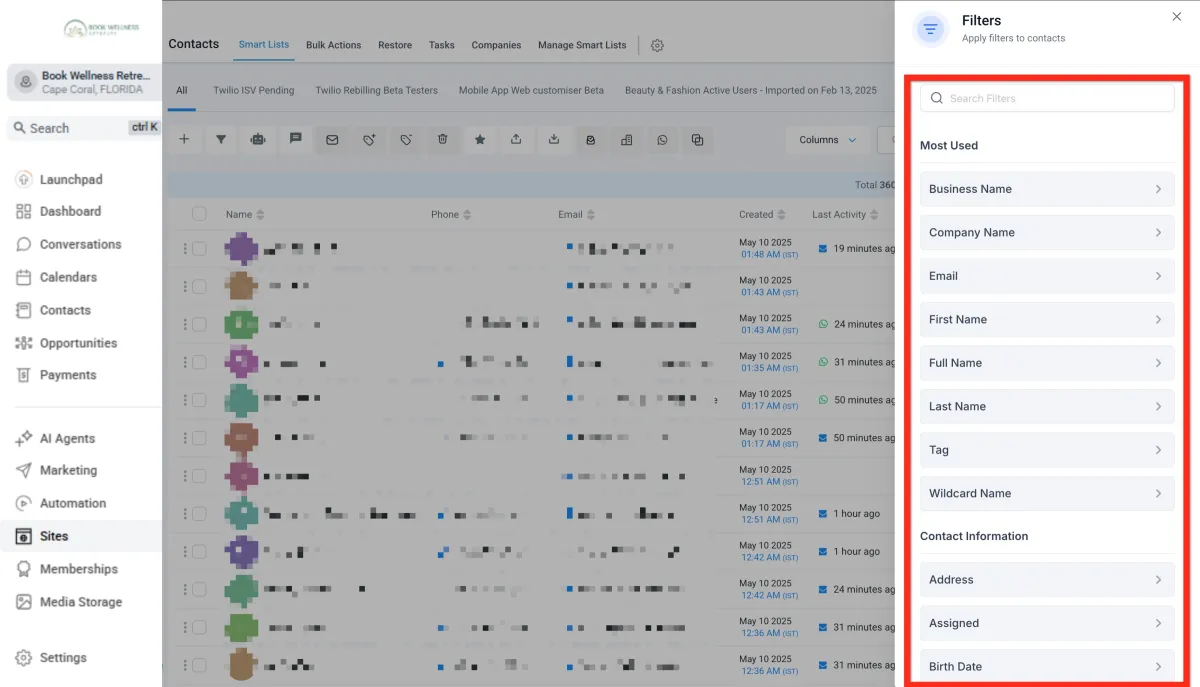
Task: Switch to the Companies tab
Action: (497, 45)
